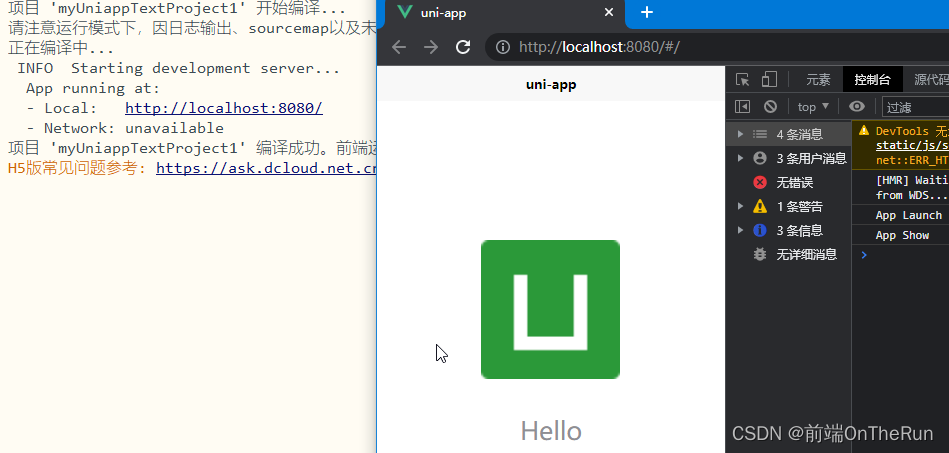Screen dimensions: 949x453
Task: Go back using the browser back arrow
Action: (x=399, y=47)
